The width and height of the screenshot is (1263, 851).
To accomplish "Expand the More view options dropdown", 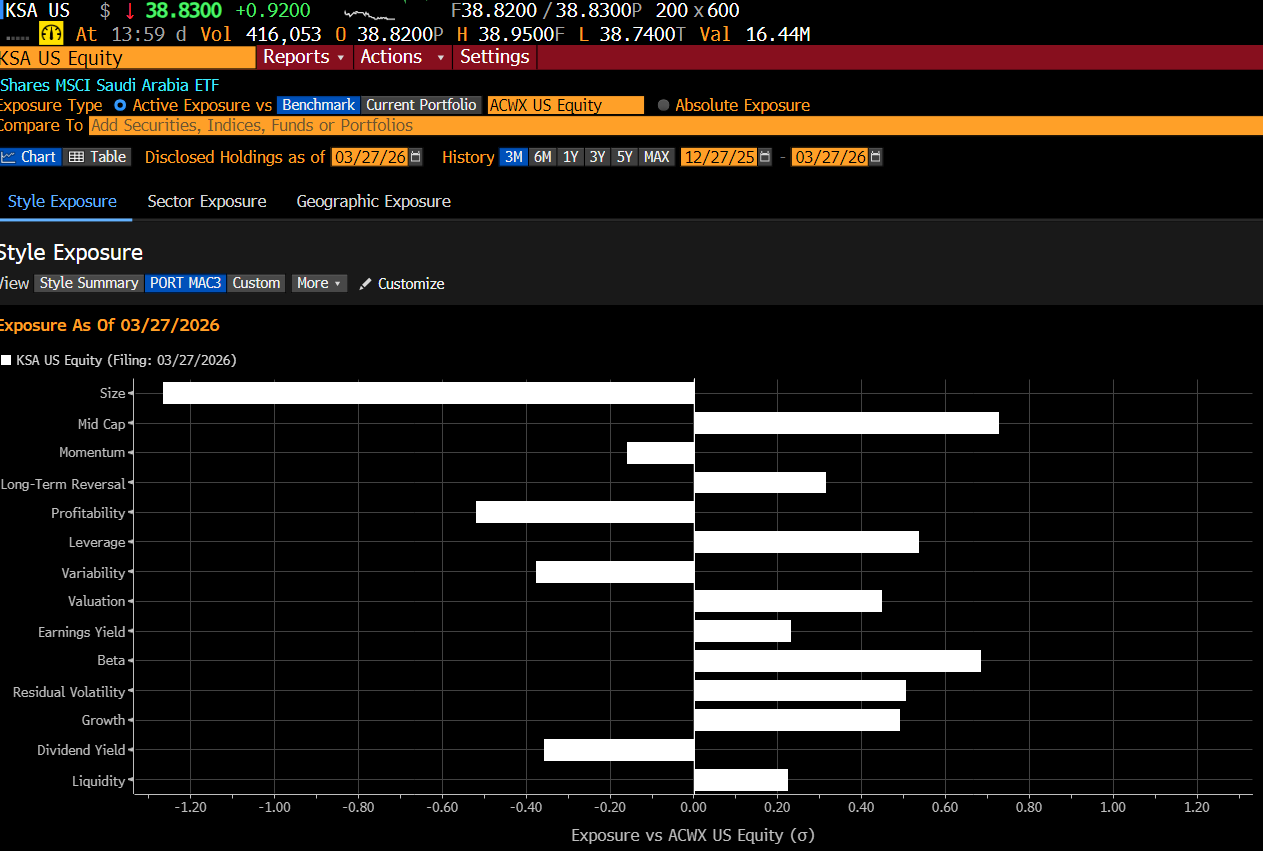I will (318, 283).
